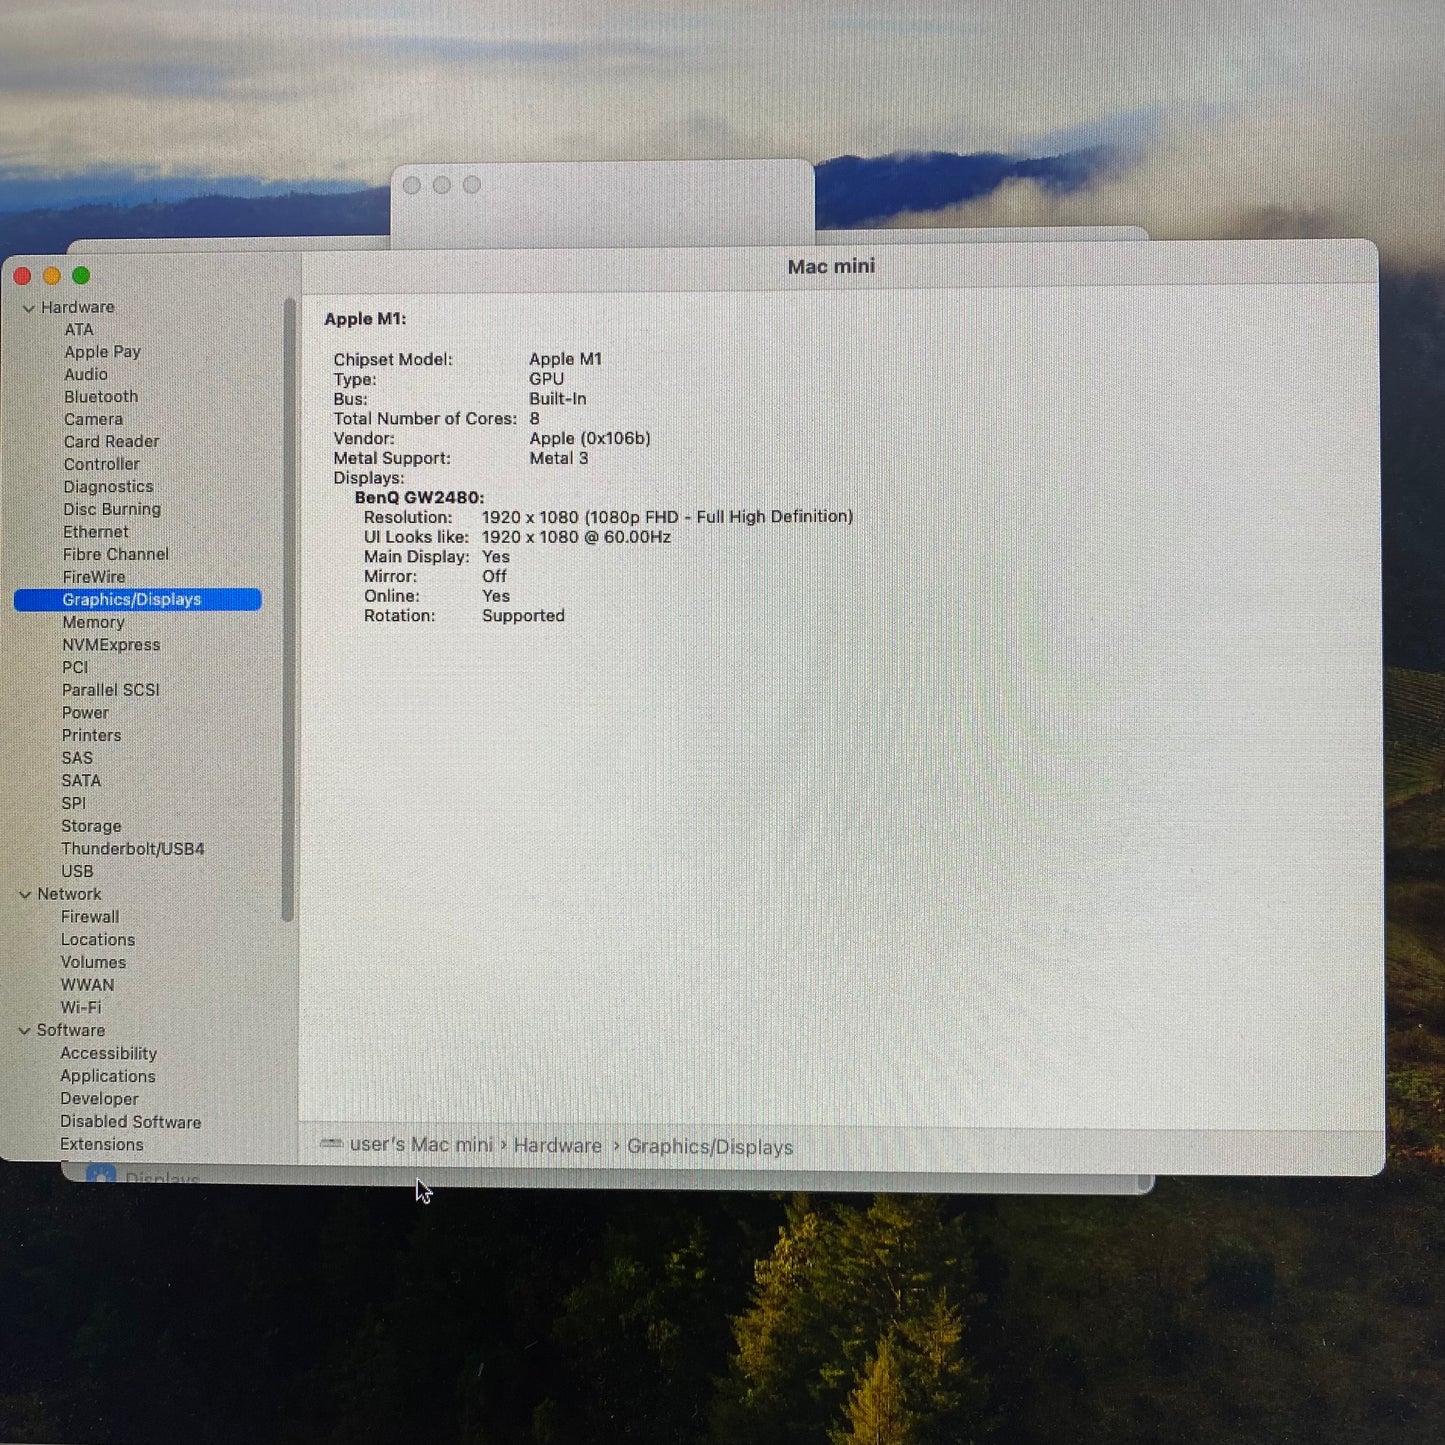Close the System Information window
The image size is (1445, 1445).
(x=22, y=276)
